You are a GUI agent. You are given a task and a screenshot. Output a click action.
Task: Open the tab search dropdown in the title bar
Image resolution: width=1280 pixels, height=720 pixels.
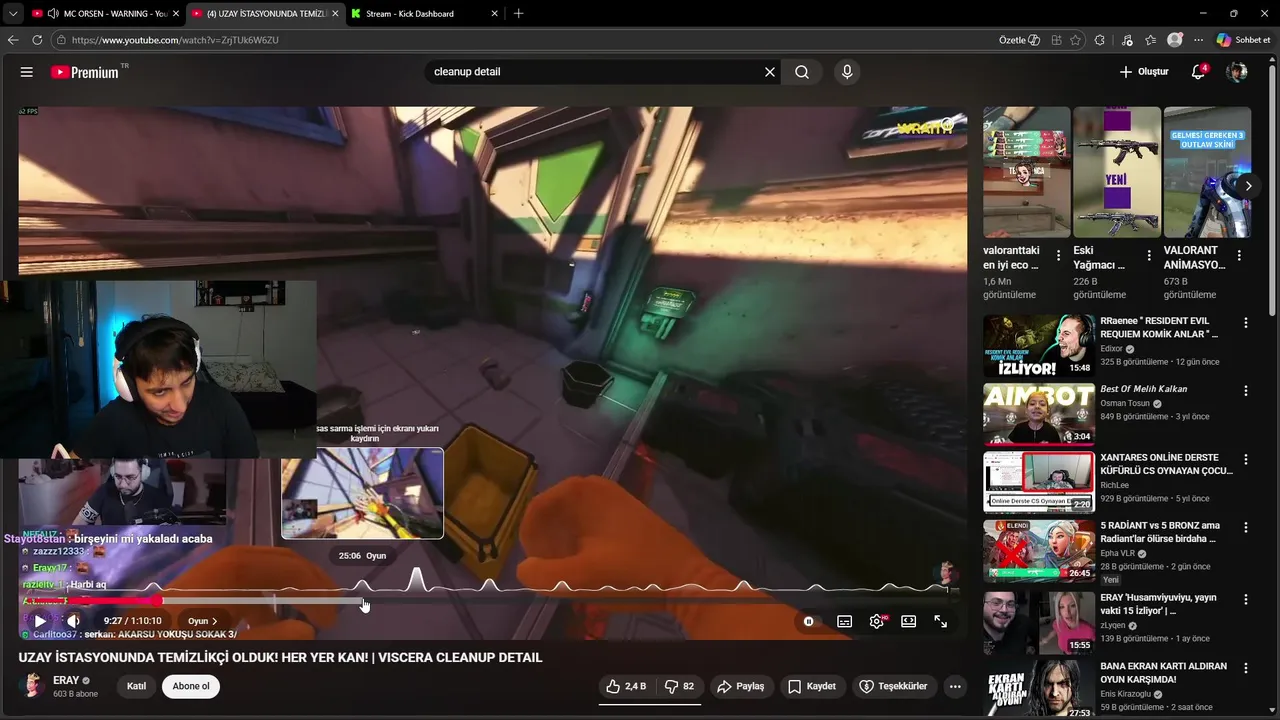pyautogui.click(x=12, y=14)
